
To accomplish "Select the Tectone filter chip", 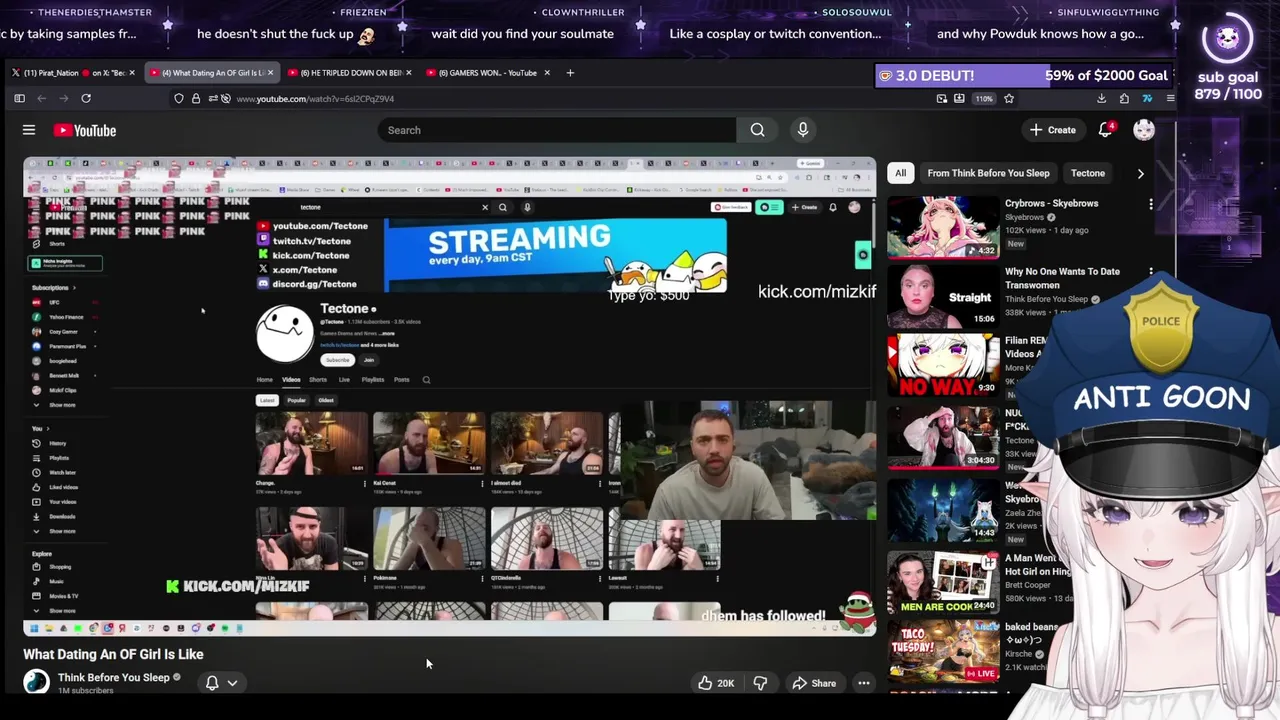I will 1088,173.
